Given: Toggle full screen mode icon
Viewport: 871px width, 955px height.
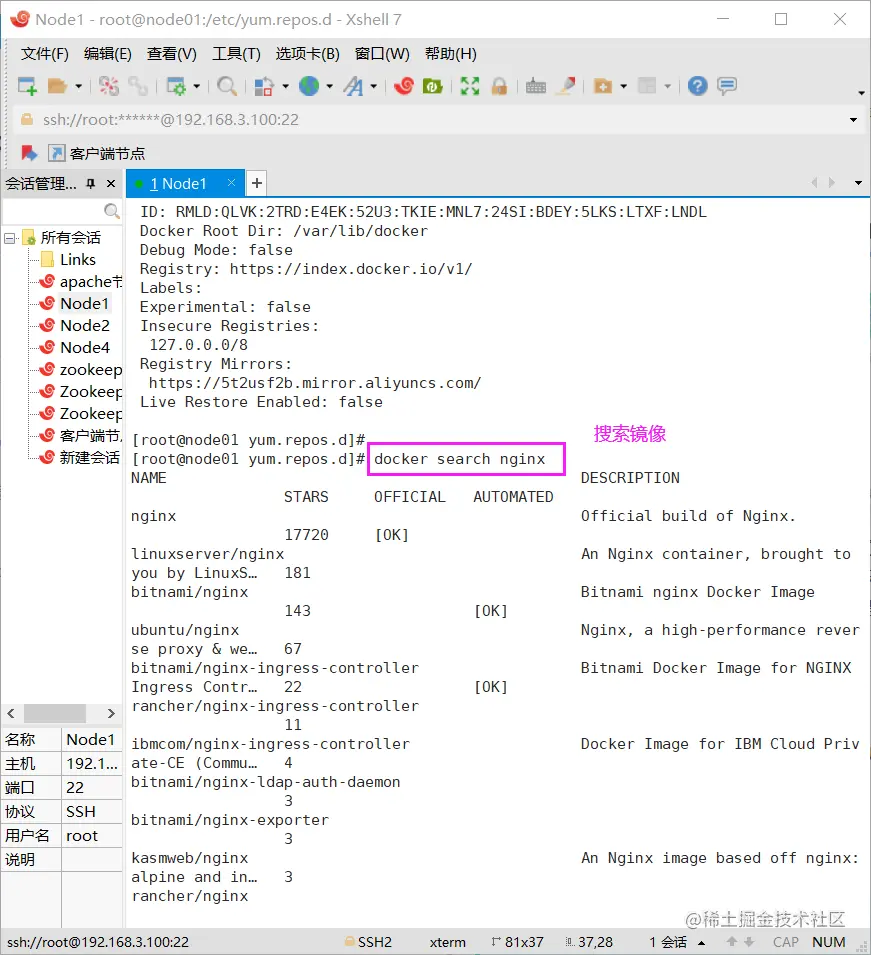Looking at the screenshot, I should pyautogui.click(x=470, y=86).
